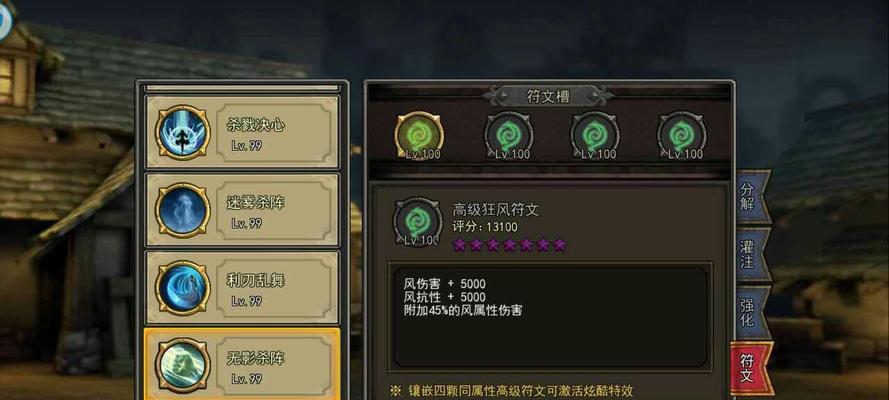Click the 符文槽 header label
Image resolution: width=889 pixels, height=400 pixels.
point(548,96)
